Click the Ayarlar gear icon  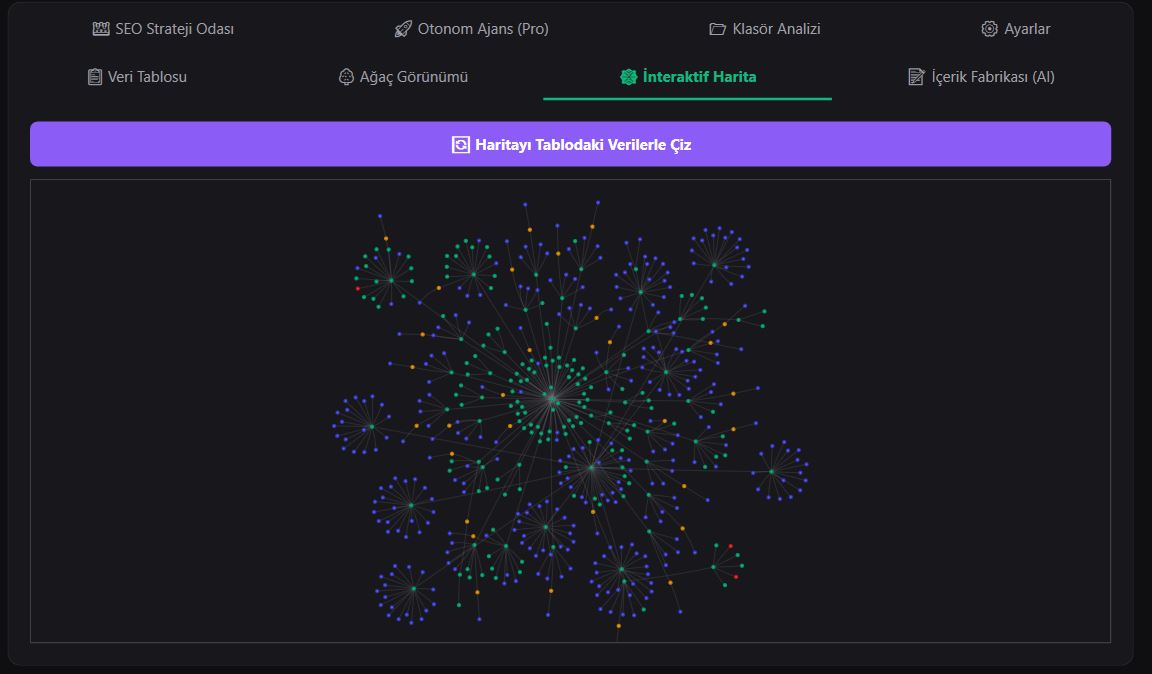989,29
